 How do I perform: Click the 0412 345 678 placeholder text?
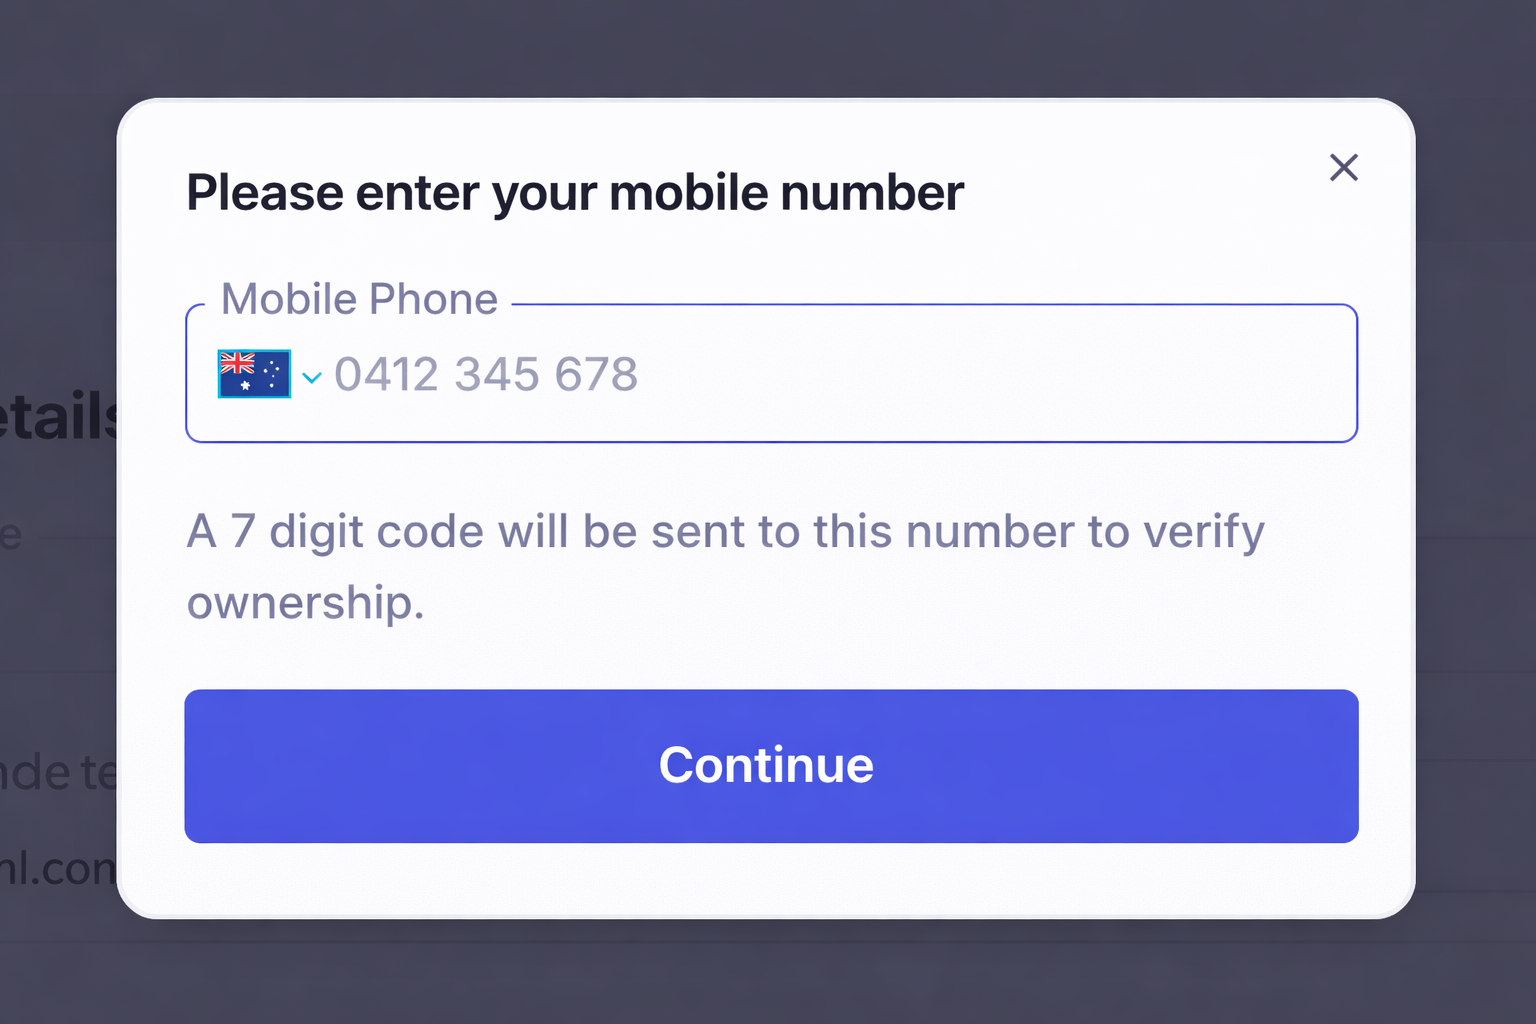[x=486, y=374]
